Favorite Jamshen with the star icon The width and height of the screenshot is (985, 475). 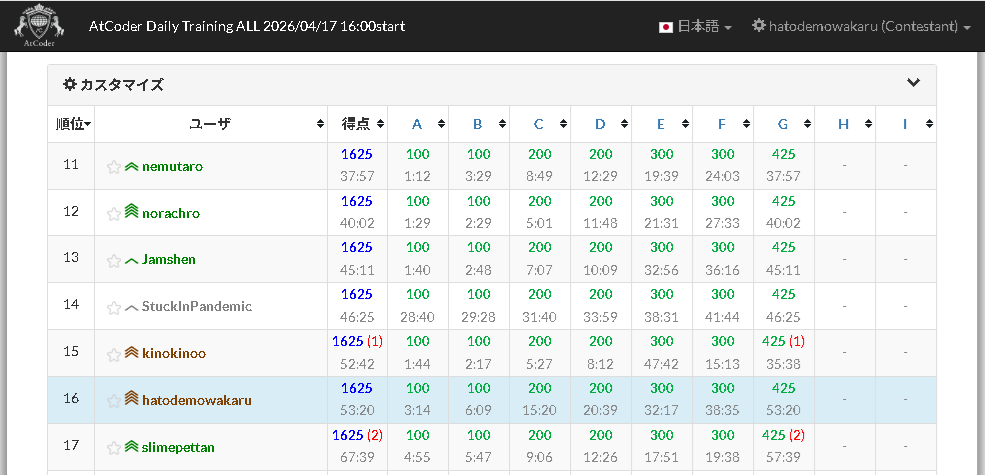tap(114, 260)
